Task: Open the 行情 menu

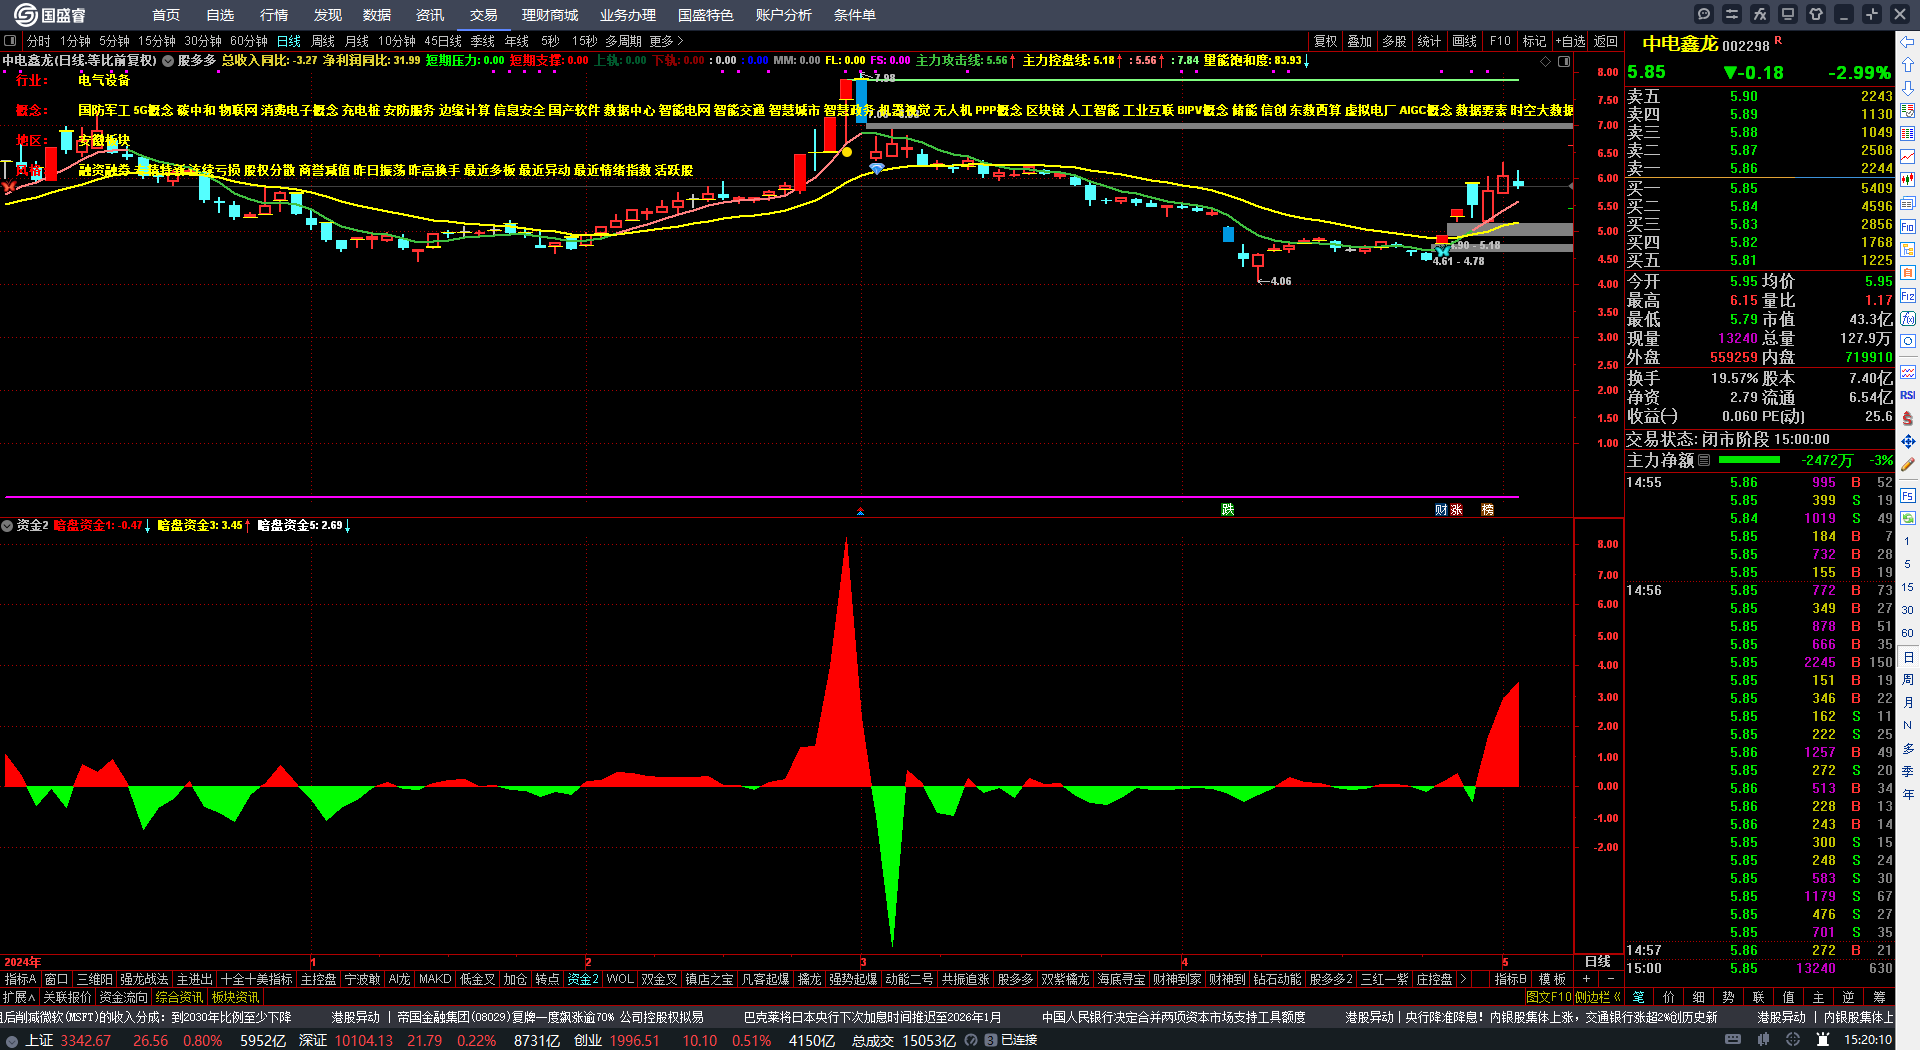Action: coord(274,15)
